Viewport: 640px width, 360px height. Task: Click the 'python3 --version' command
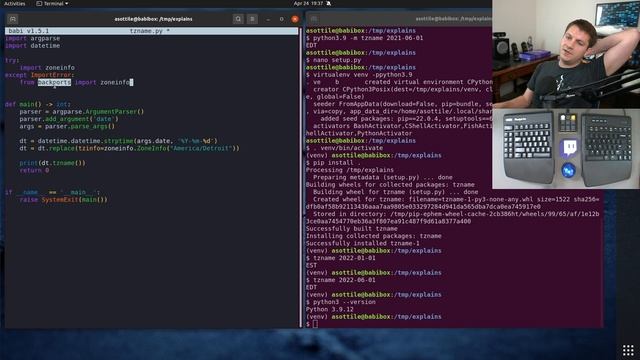[344, 302]
